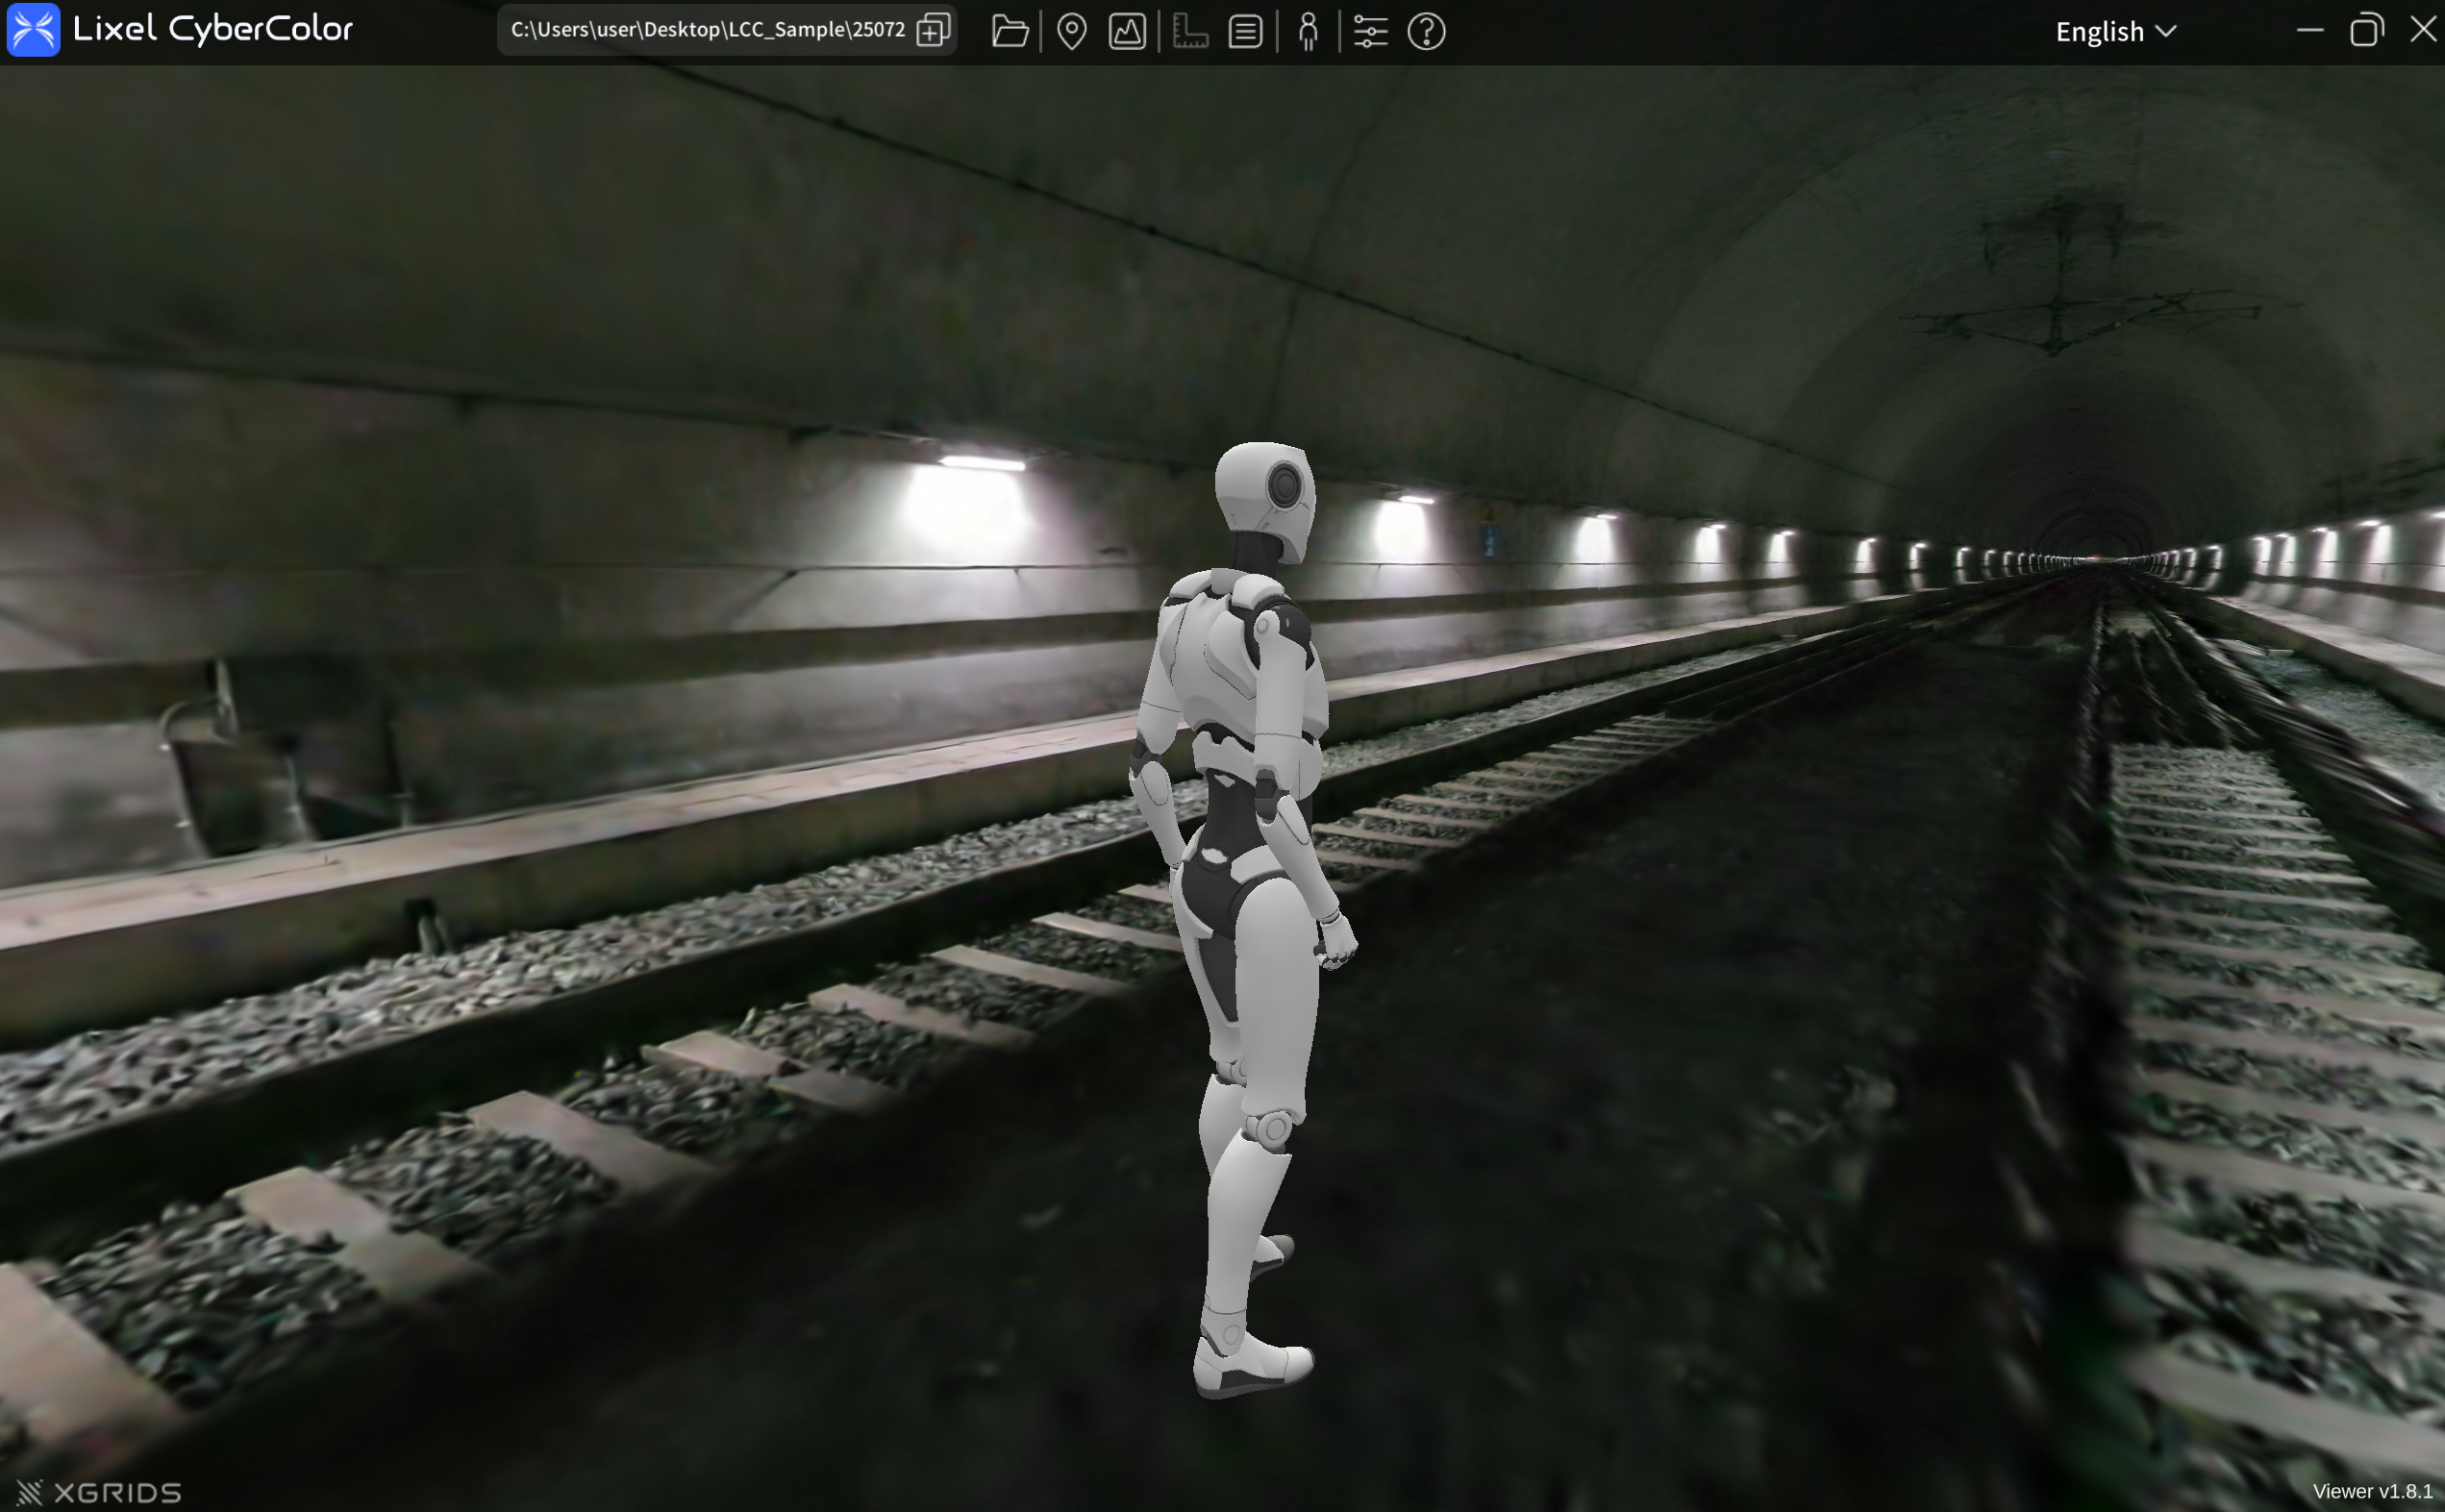2445x1512 pixels.
Task: Click the XGRIDS watermark logo
Action: tap(99, 1492)
